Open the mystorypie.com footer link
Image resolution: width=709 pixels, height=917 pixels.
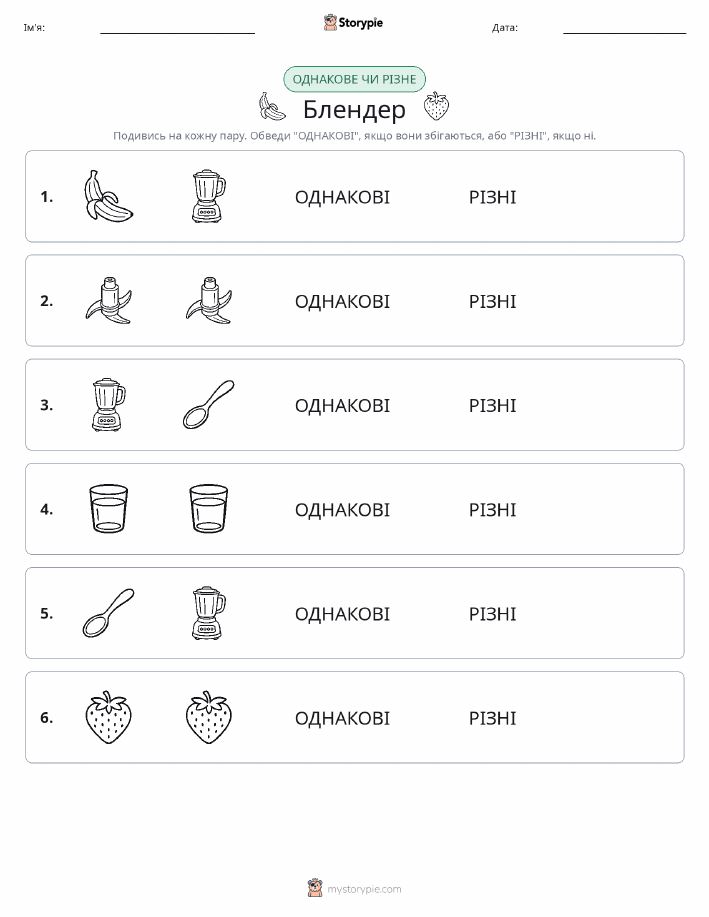click(354, 888)
